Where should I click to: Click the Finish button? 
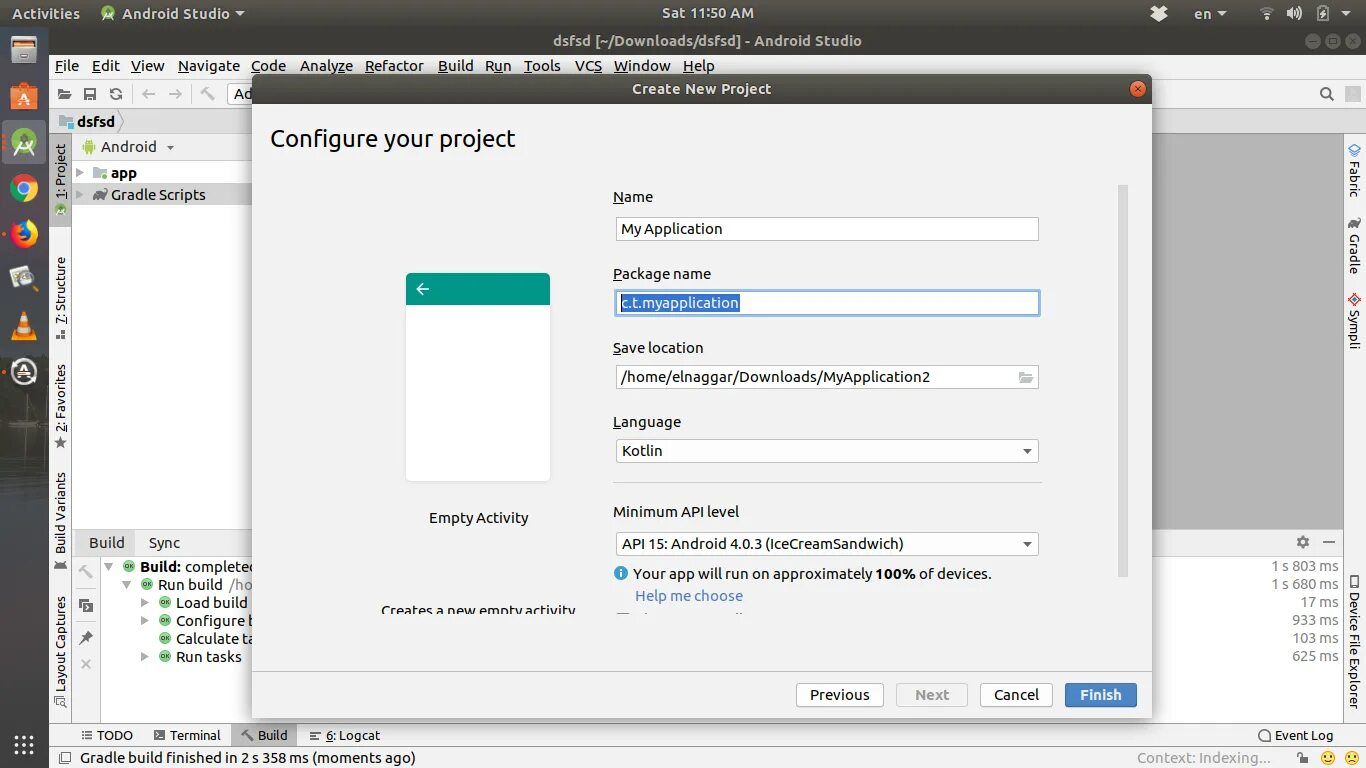pos(1101,695)
